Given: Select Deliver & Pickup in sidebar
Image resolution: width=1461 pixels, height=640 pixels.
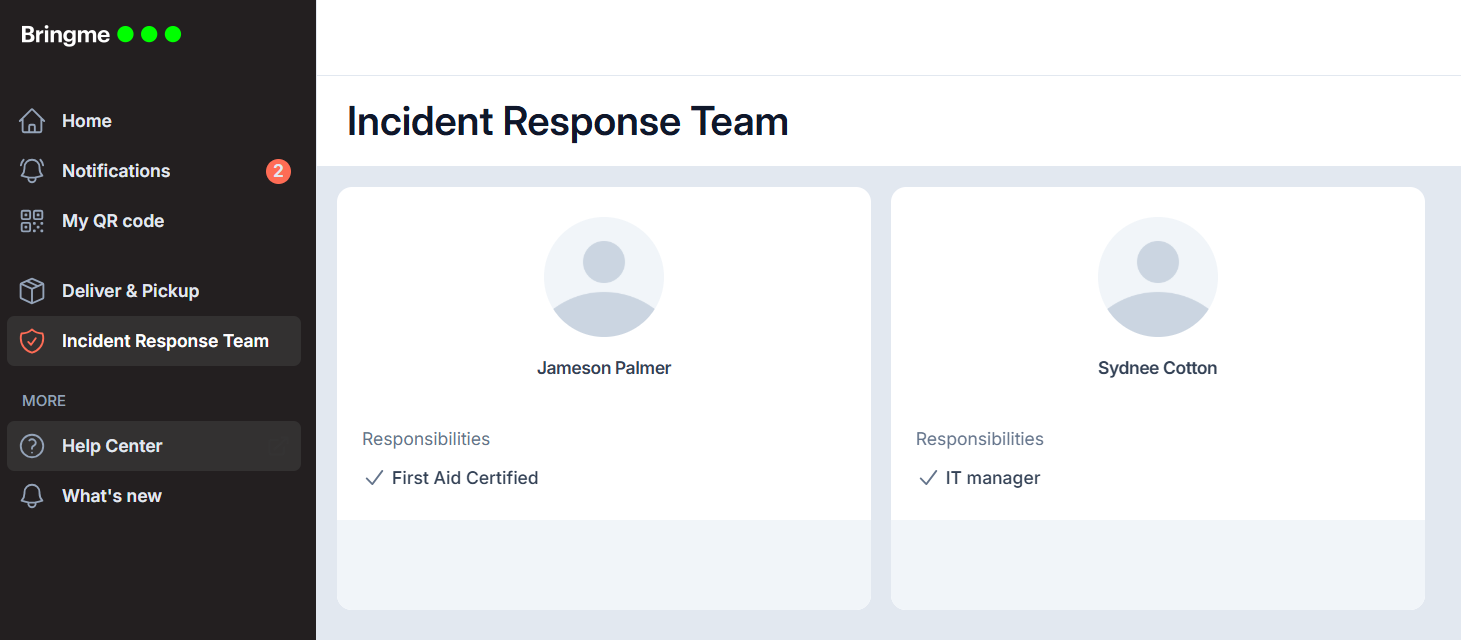Looking at the screenshot, I should (130, 291).
